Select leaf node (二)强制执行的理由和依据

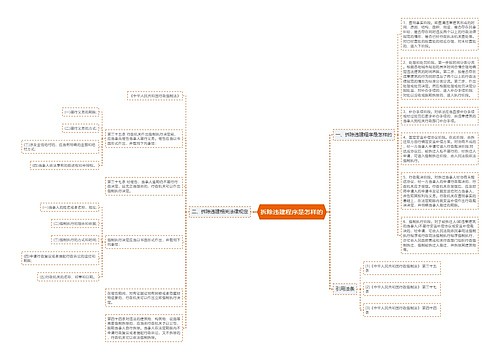[x=75, y=224]
